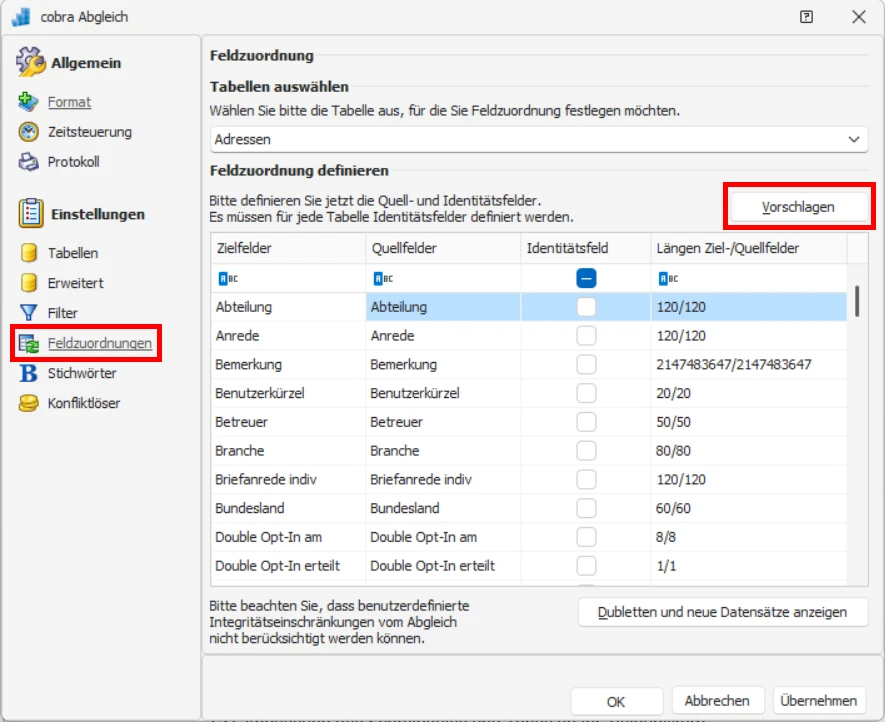
Task: Click the Feldzuordnungen icon
Action: [x=29, y=343]
